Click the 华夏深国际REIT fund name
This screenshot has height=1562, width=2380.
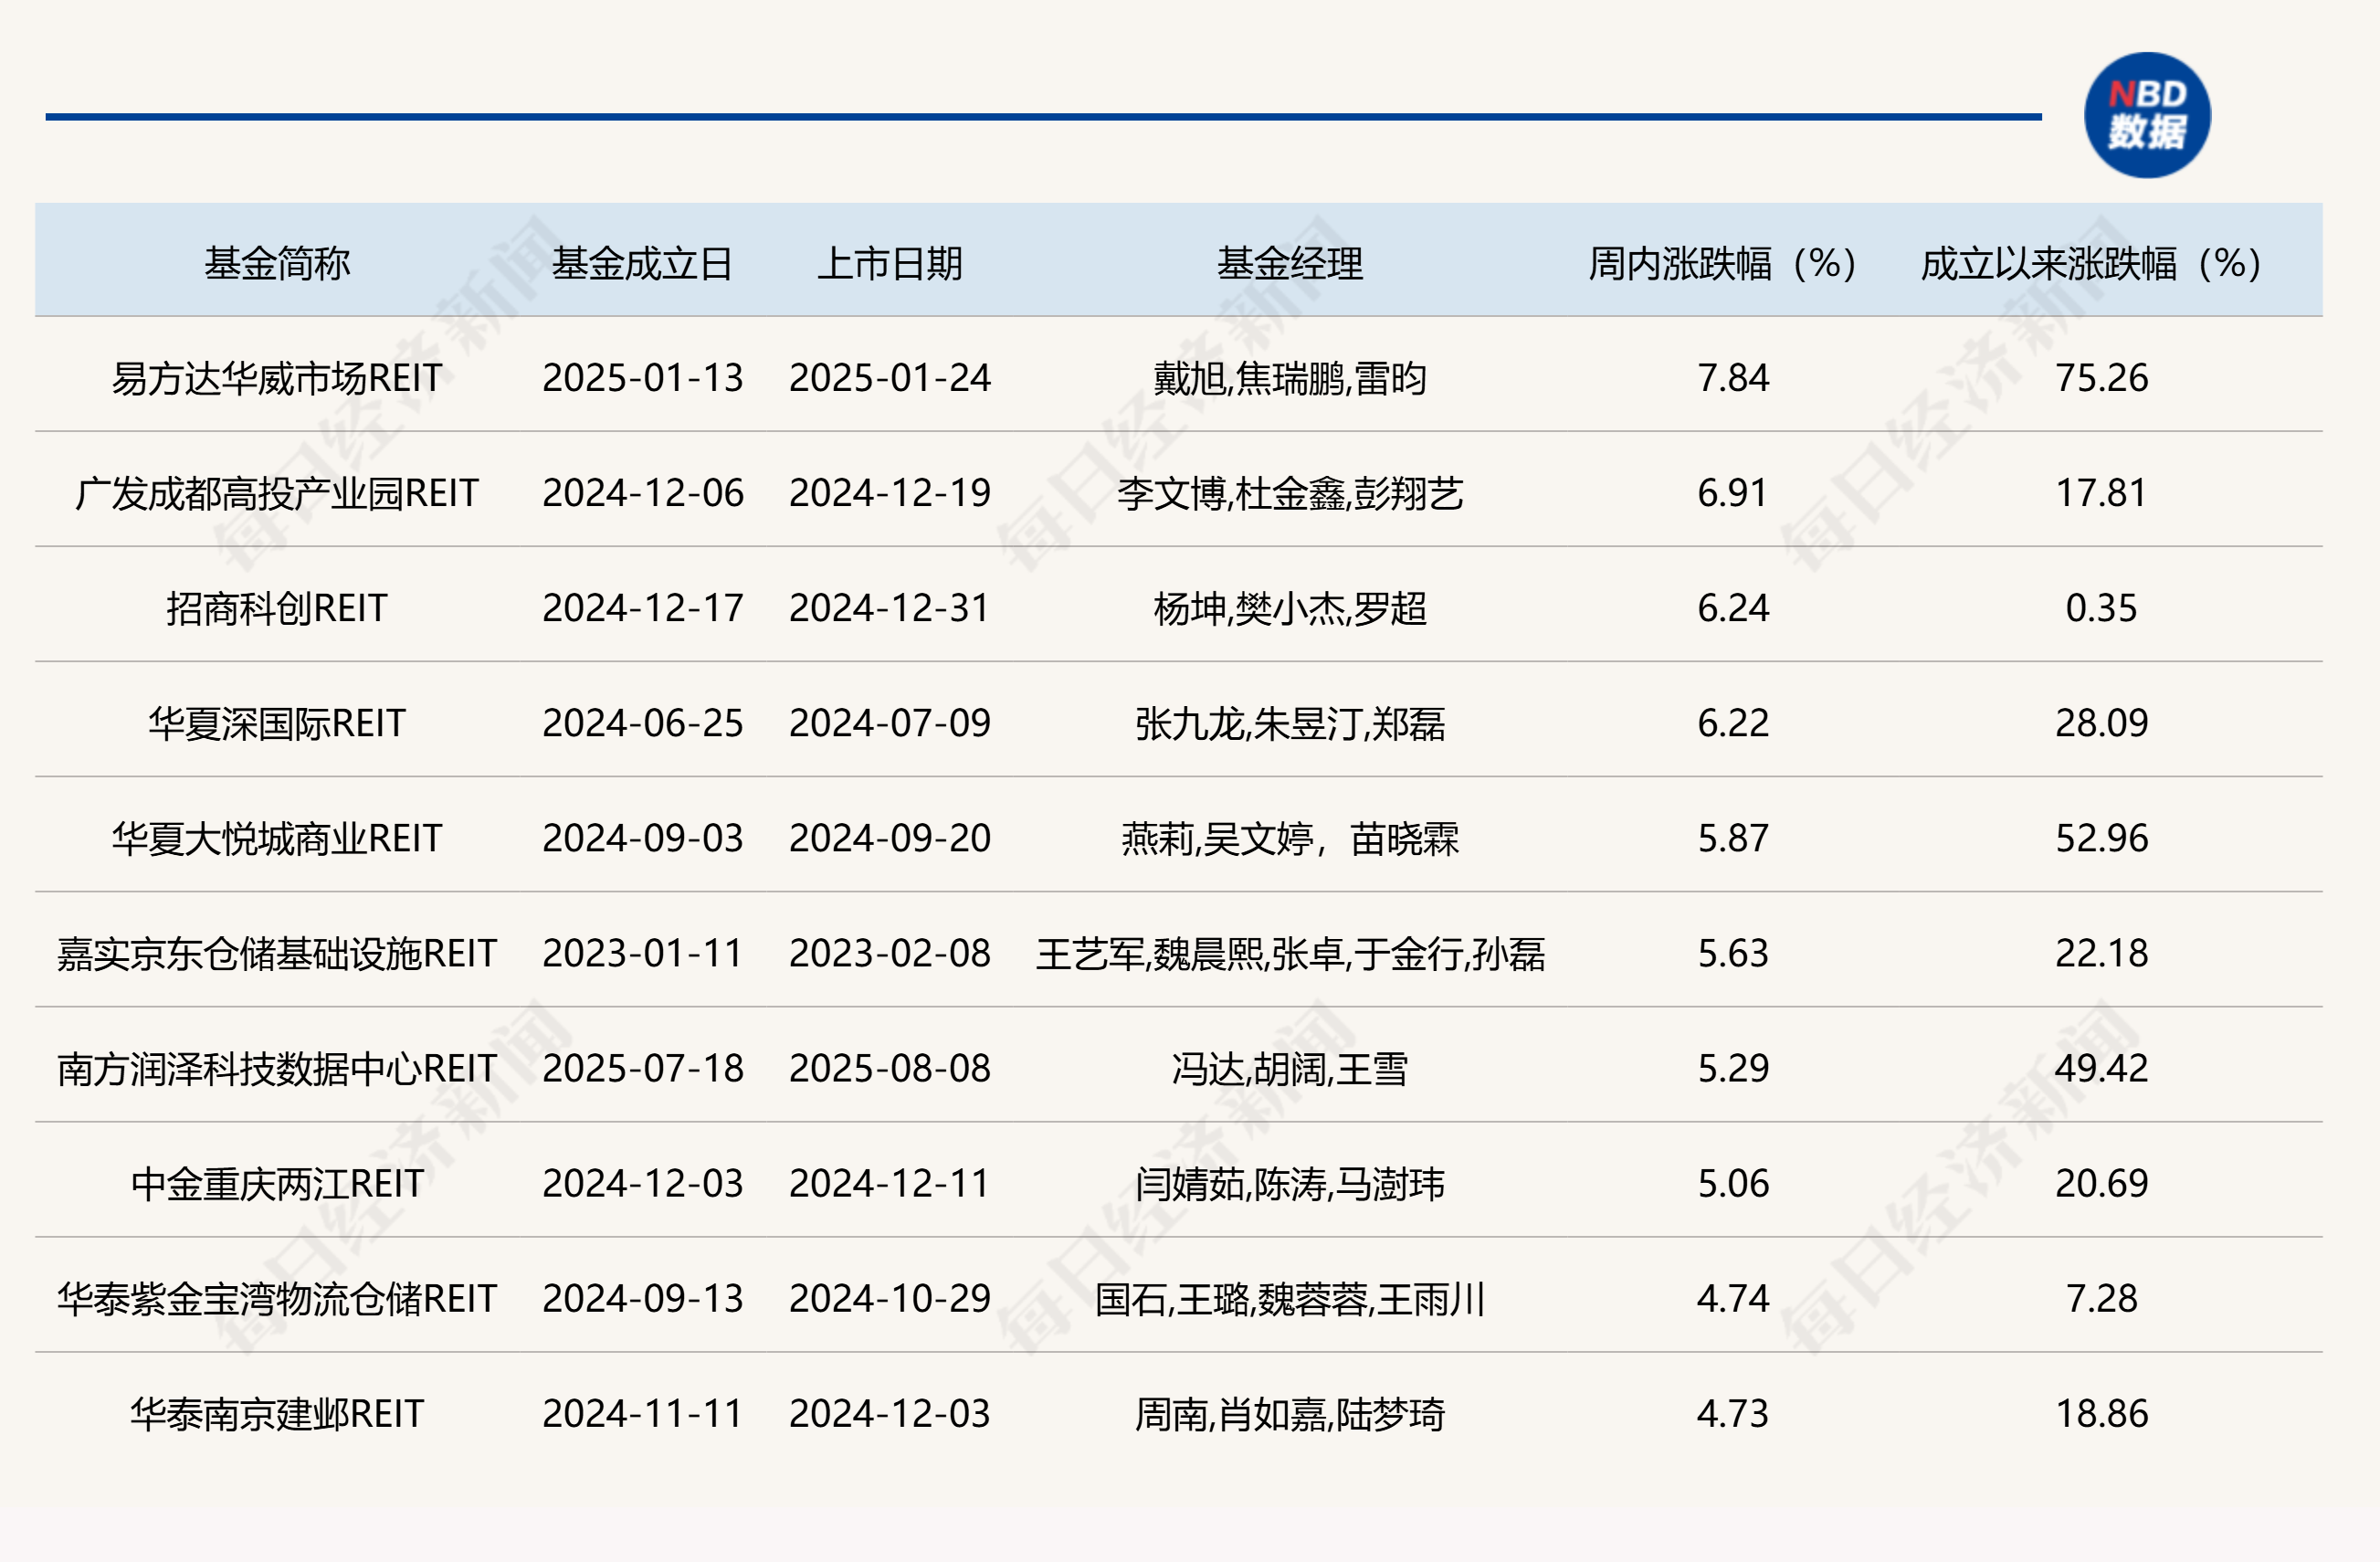click(x=277, y=723)
